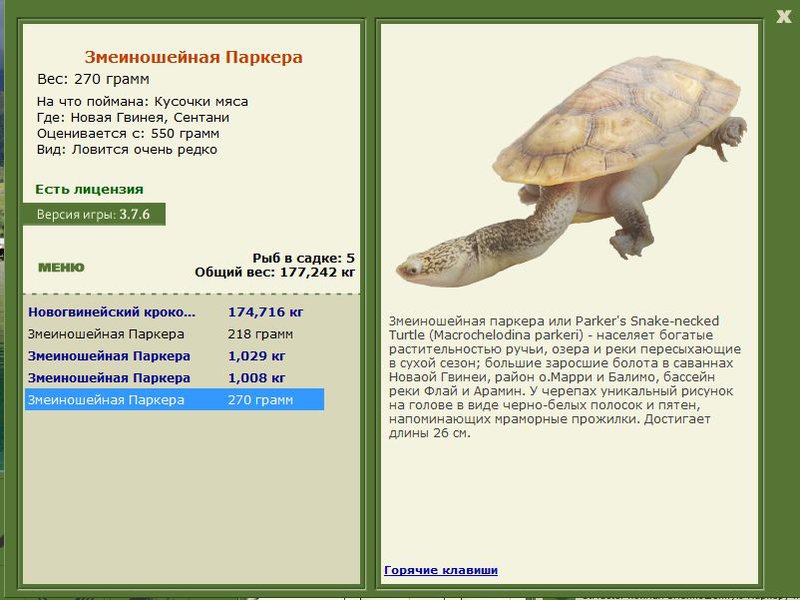Click the 174,716 кг weight value
Image resolution: width=800 pixels, height=600 pixels.
(x=265, y=312)
